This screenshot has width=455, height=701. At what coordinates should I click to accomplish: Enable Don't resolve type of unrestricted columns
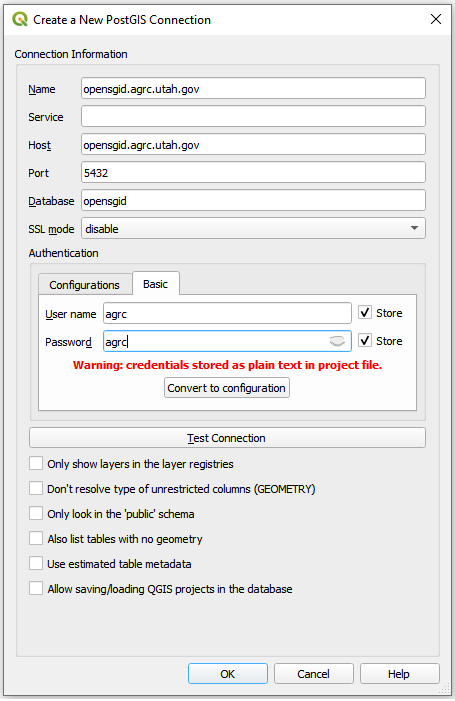pos(36,488)
